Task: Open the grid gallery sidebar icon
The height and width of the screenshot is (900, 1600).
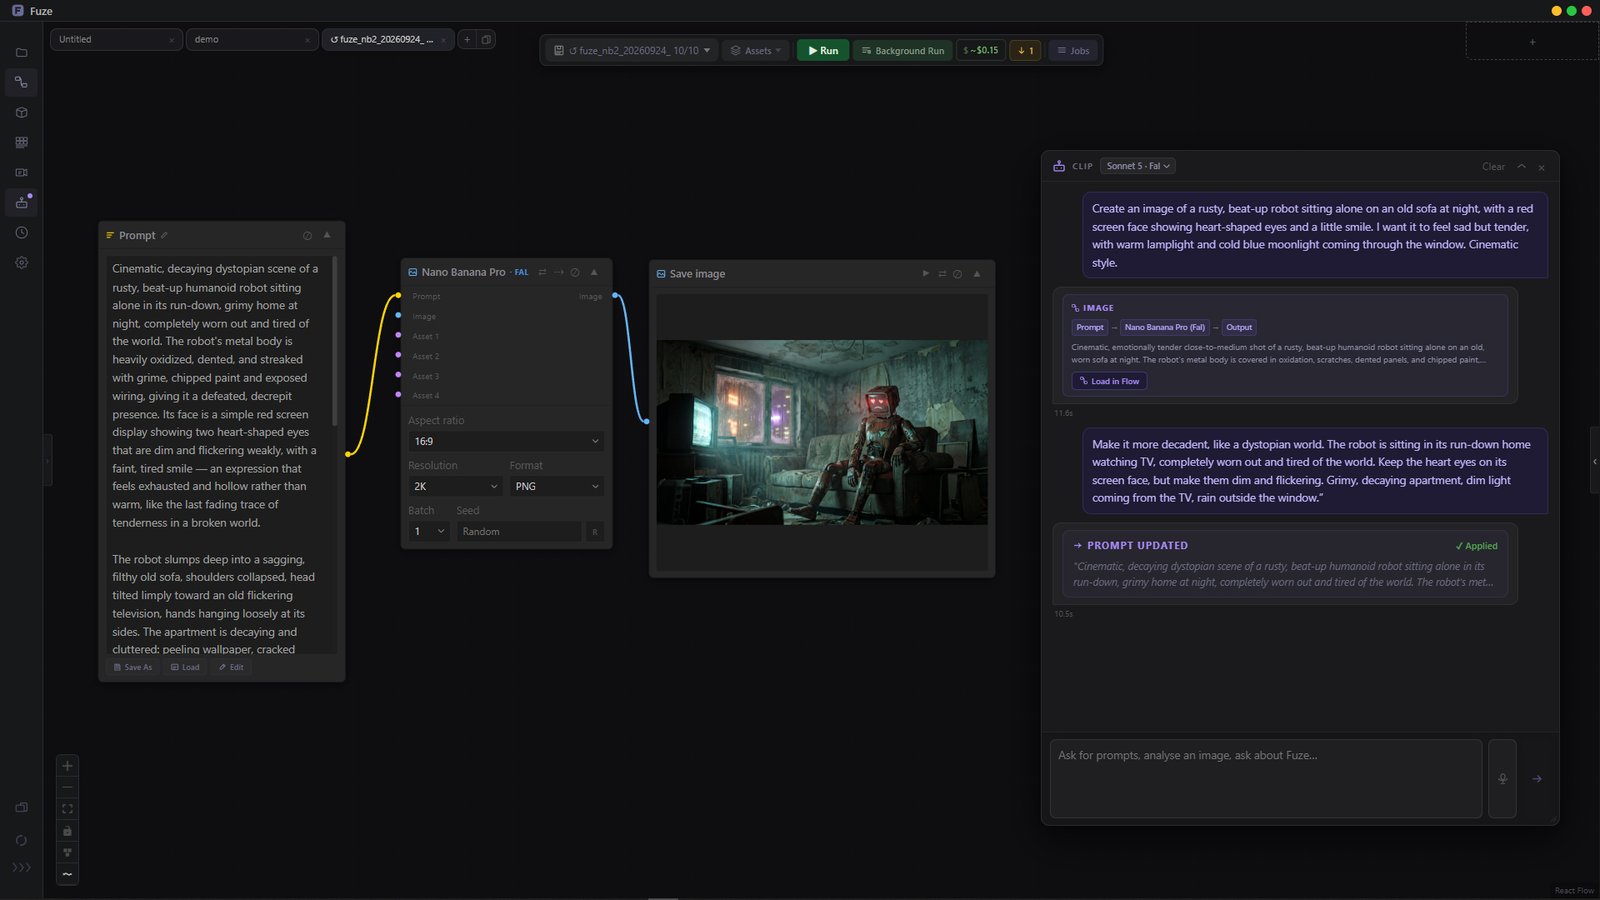Action: coord(21,142)
